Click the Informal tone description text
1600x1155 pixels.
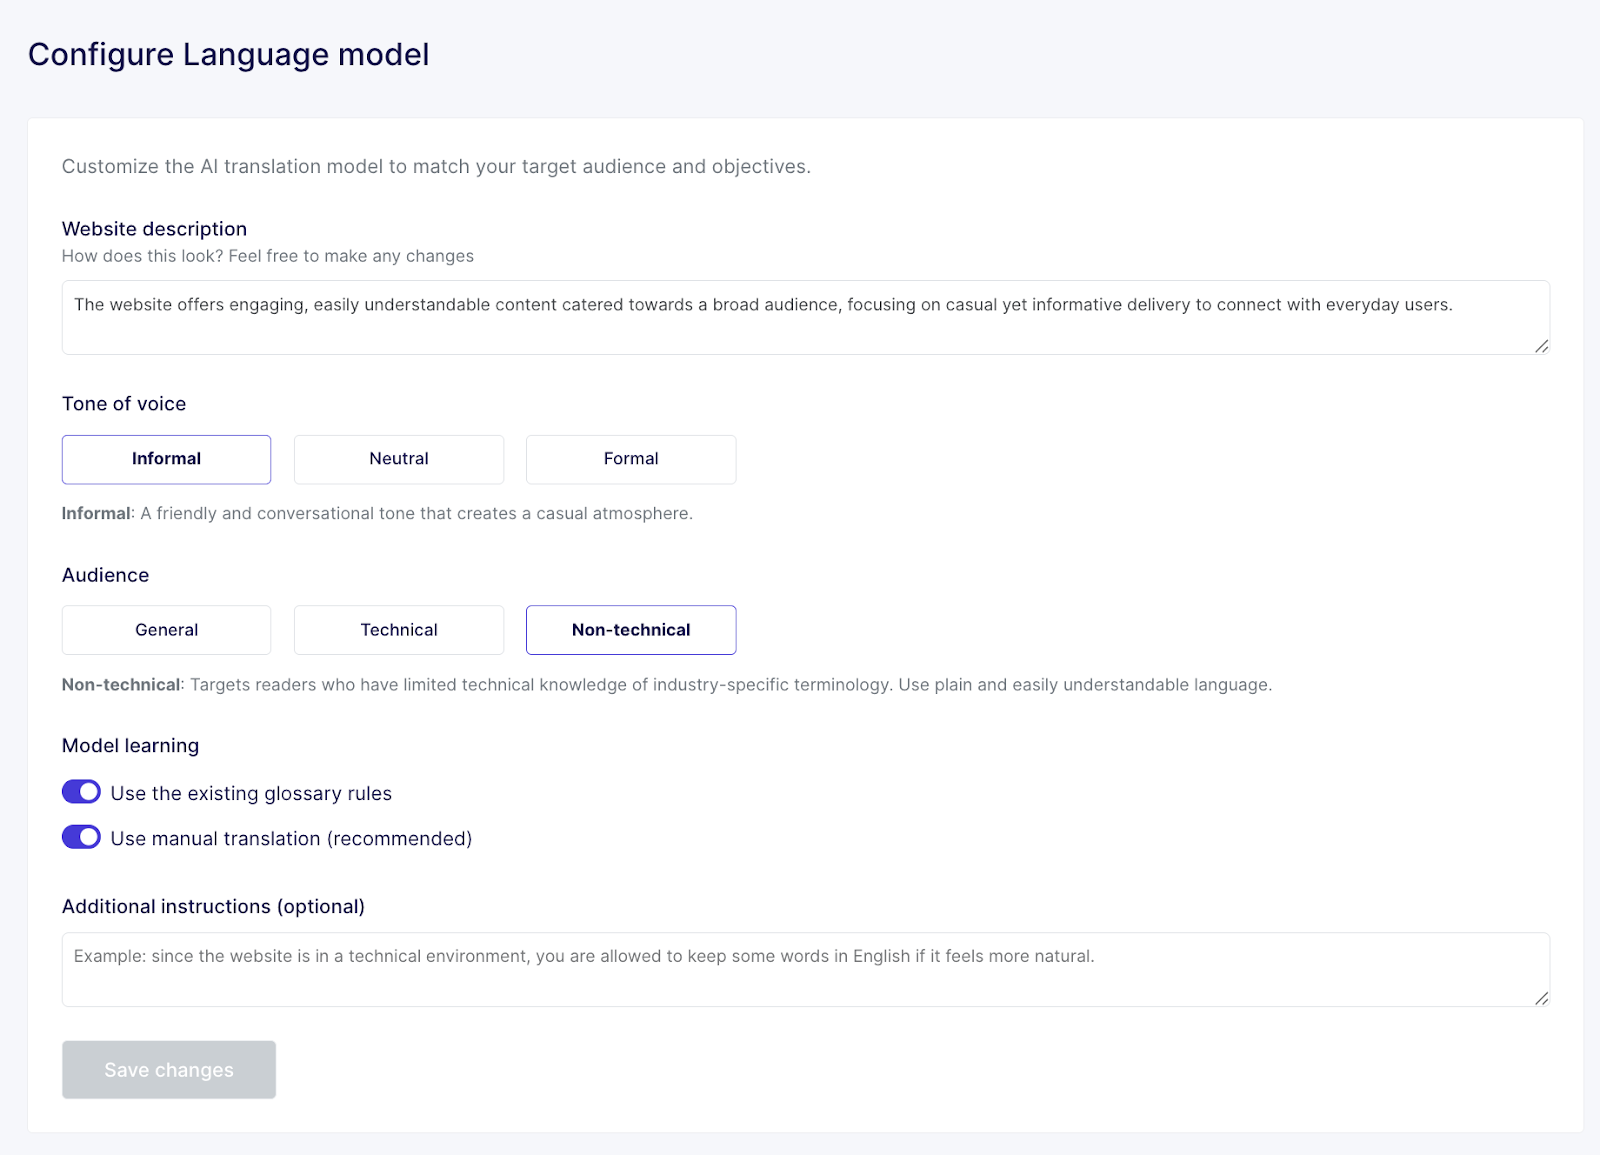[x=377, y=513]
